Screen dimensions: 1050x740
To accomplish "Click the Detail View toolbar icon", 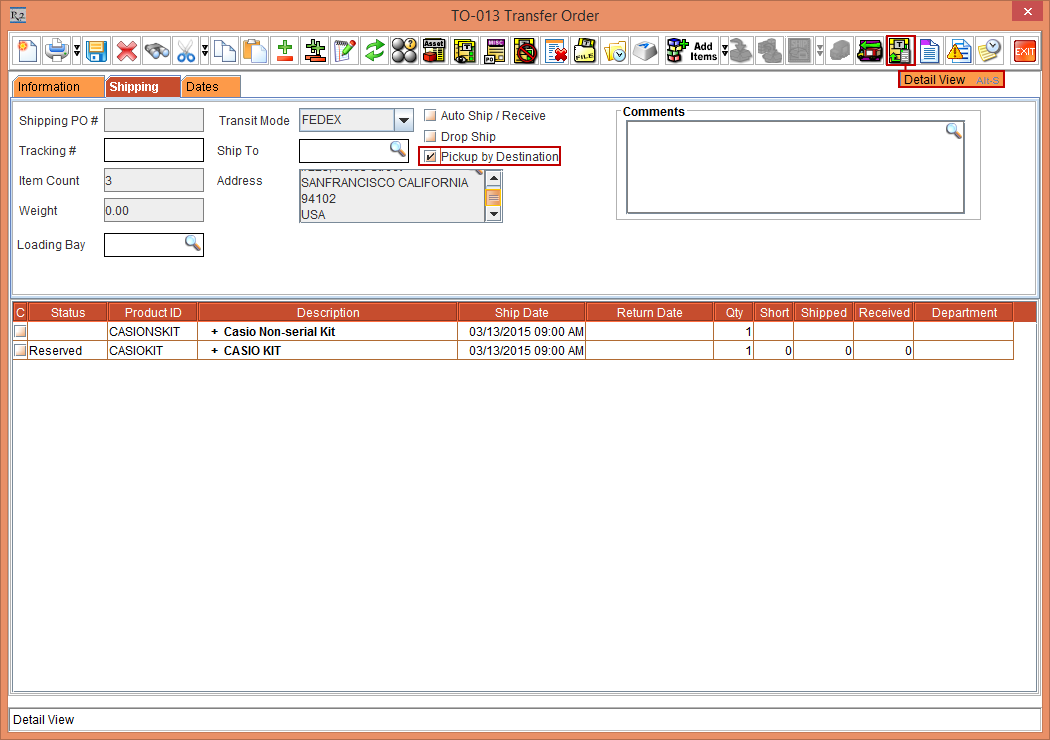I will (900, 50).
